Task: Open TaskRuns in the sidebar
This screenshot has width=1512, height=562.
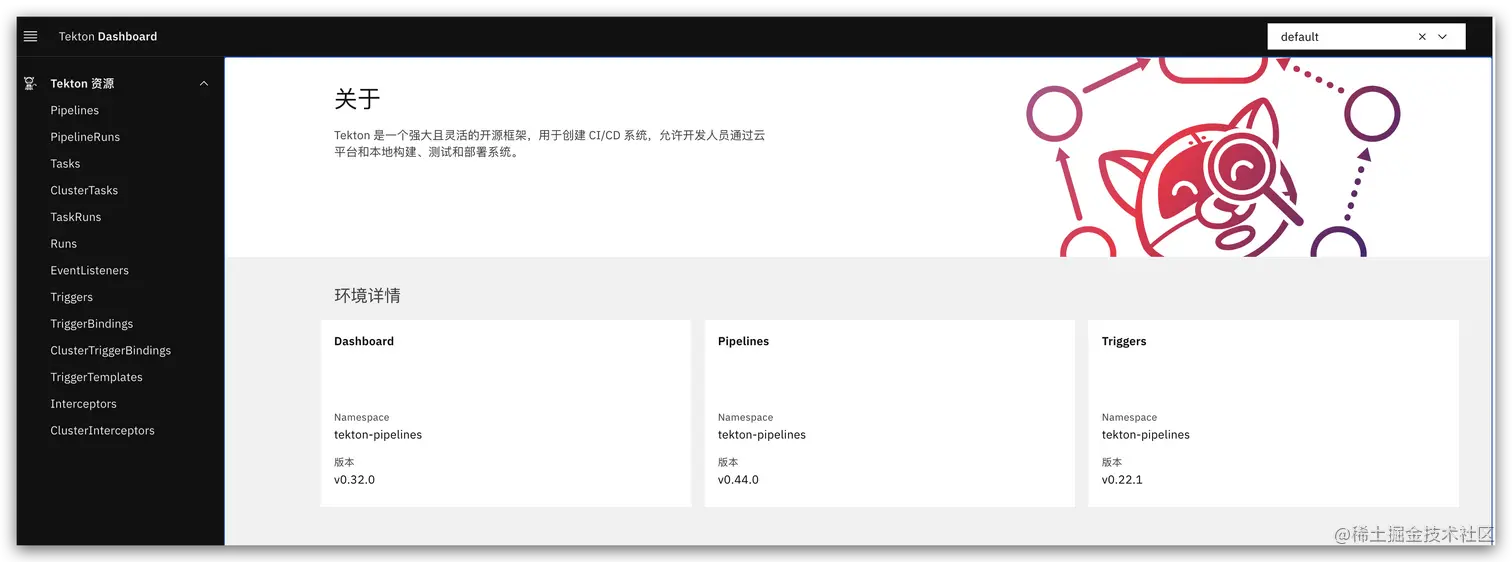Action: click(x=76, y=217)
